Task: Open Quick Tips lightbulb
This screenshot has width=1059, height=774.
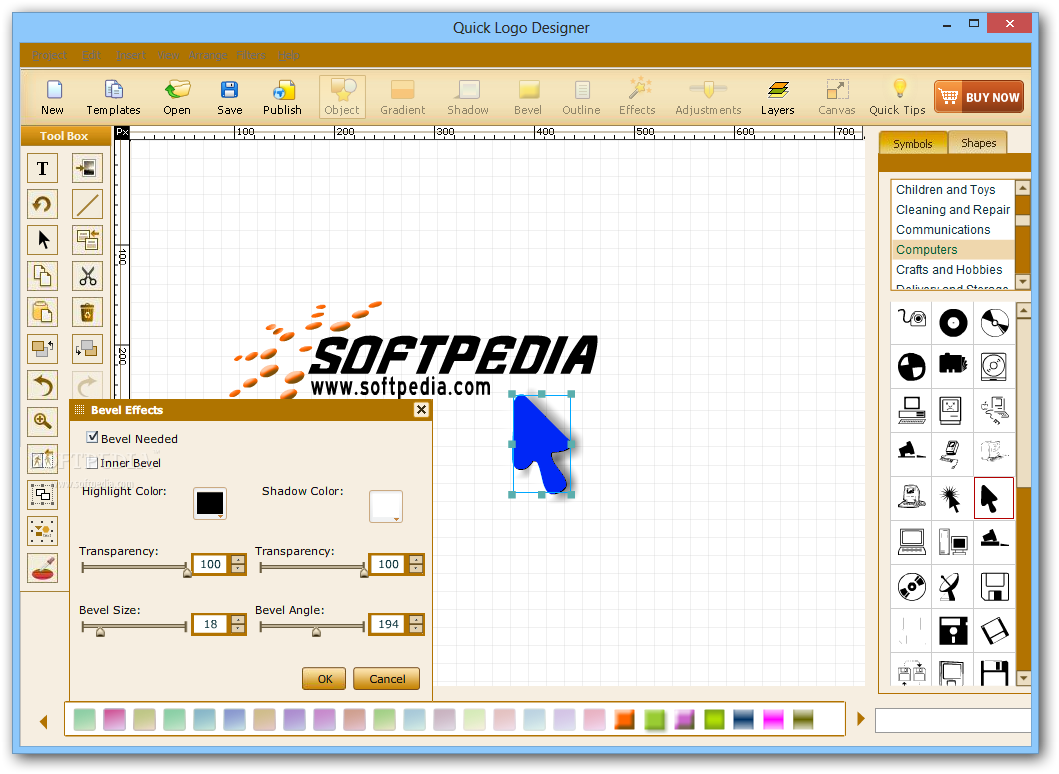Action: point(898,97)
